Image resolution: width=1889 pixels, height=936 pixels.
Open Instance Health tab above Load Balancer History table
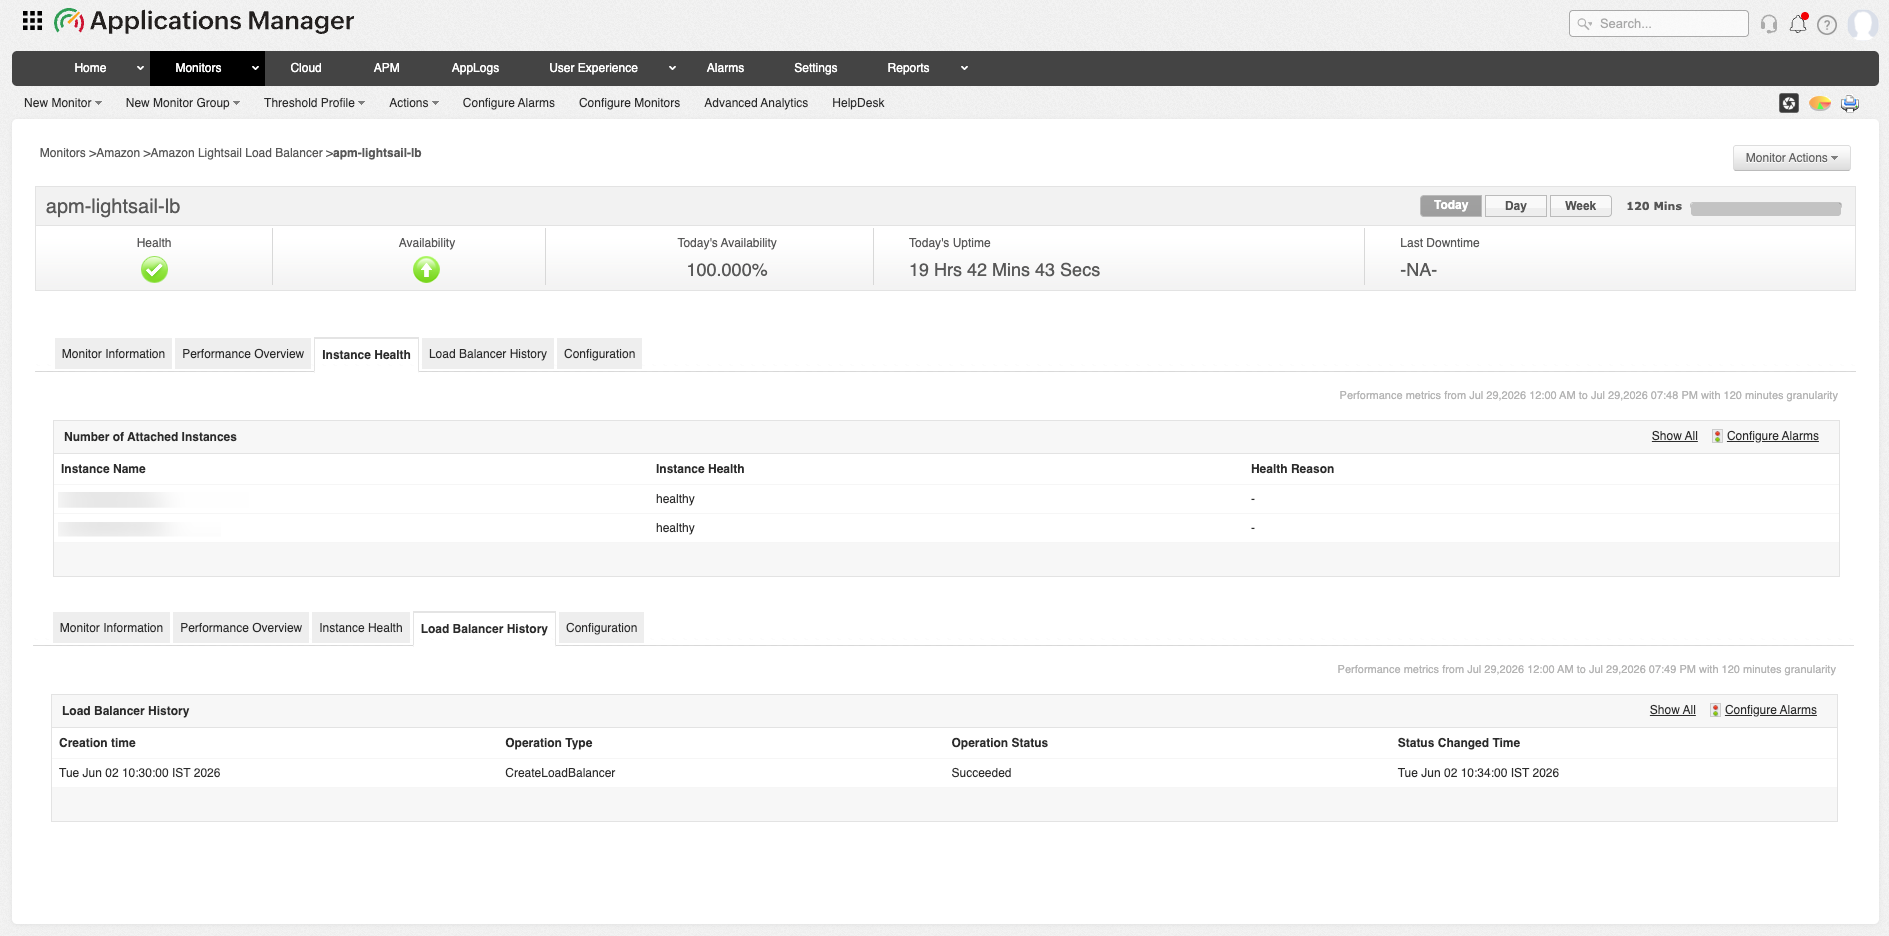click(361, 628)
